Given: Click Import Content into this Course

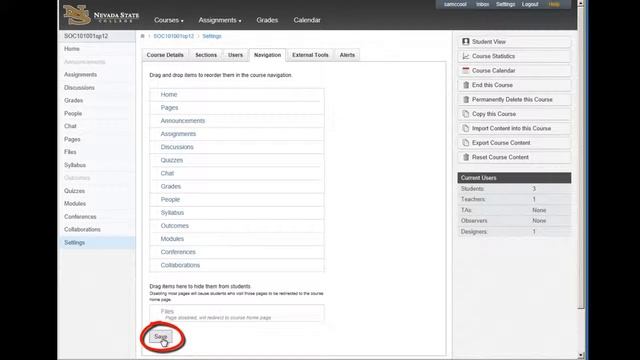Looking at the screenshot, I should pos(514,128).
